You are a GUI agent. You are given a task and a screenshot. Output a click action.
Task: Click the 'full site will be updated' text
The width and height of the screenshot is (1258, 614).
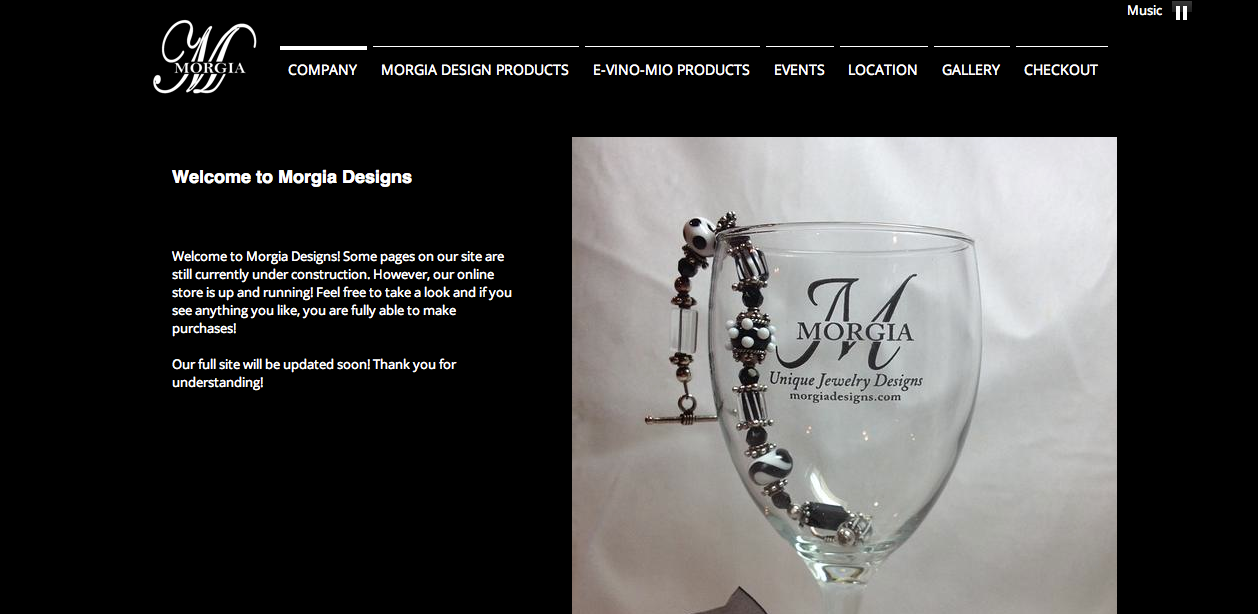tap(314, 373)
